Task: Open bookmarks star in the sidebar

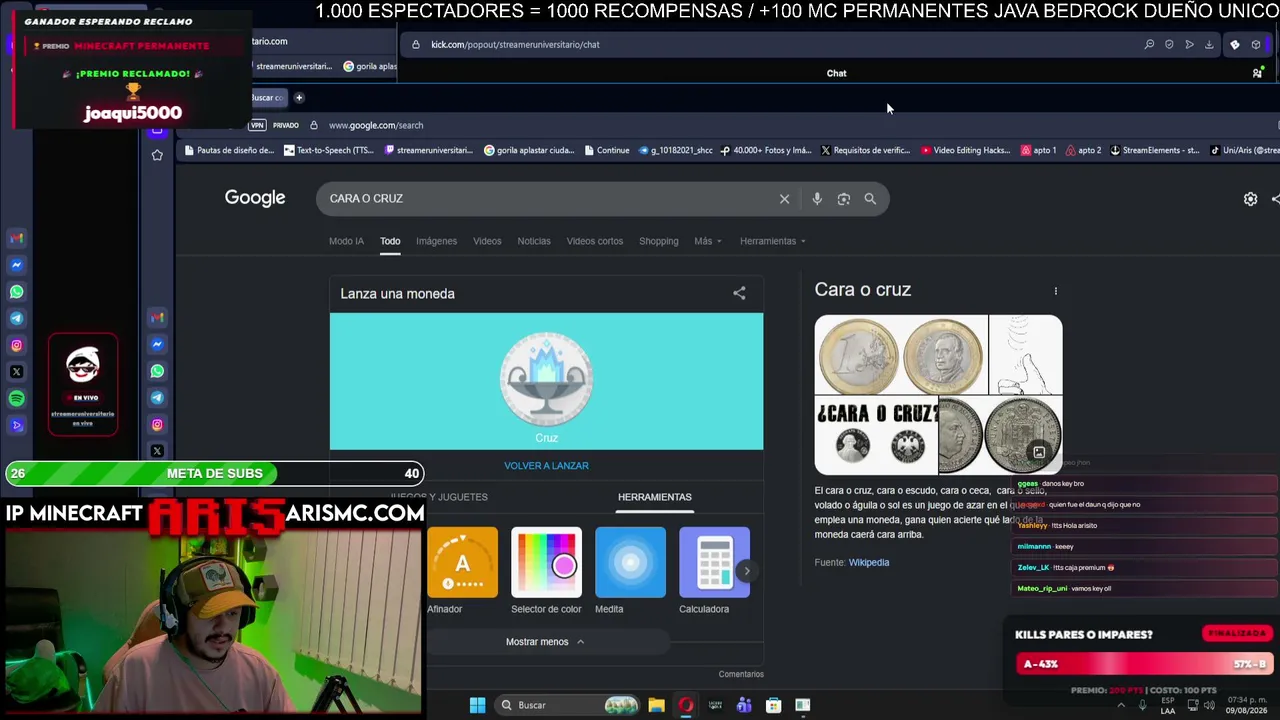Action: [157, 155]
